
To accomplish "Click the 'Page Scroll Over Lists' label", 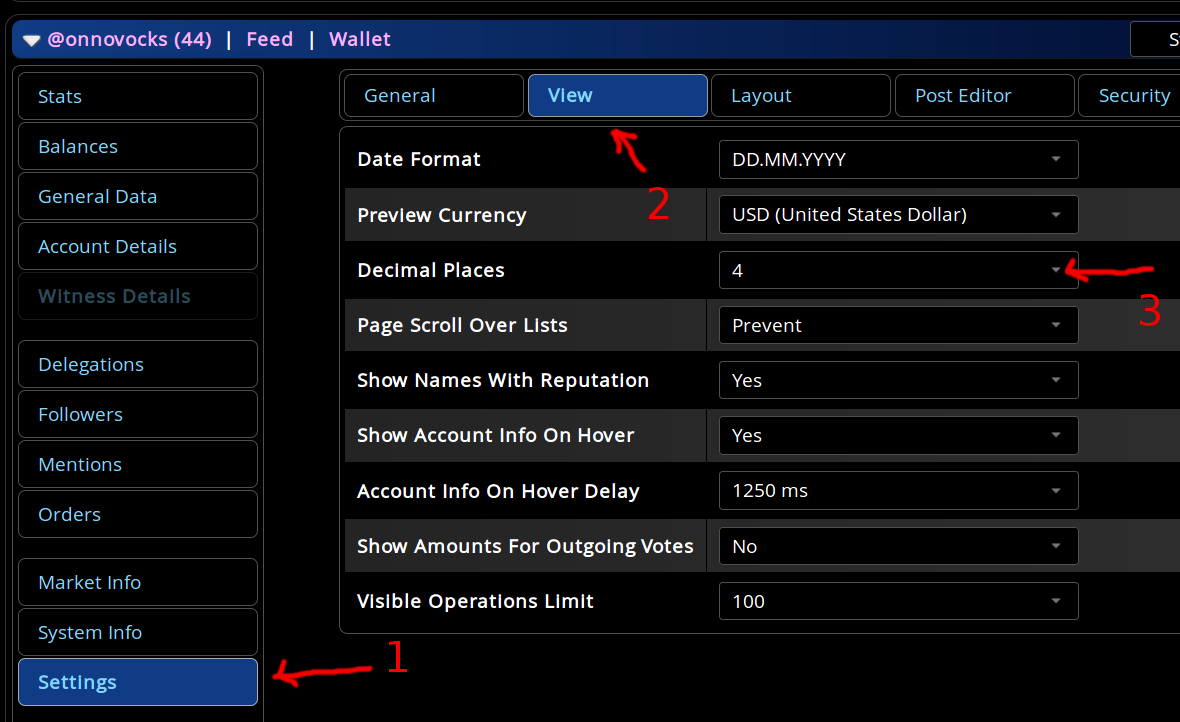I will click(x=462, y=325).
